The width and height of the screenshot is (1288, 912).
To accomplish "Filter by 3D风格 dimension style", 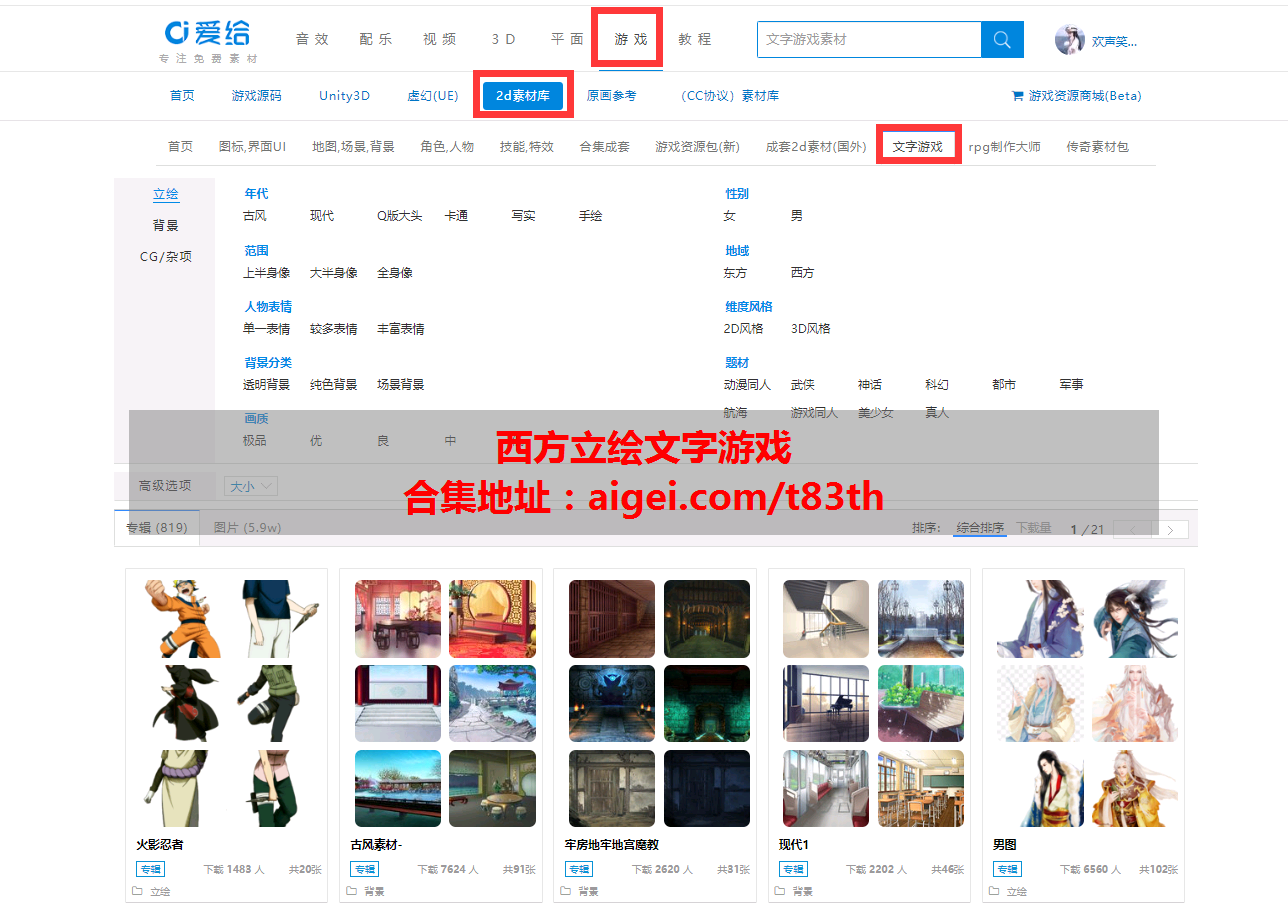I will [811, 328].
